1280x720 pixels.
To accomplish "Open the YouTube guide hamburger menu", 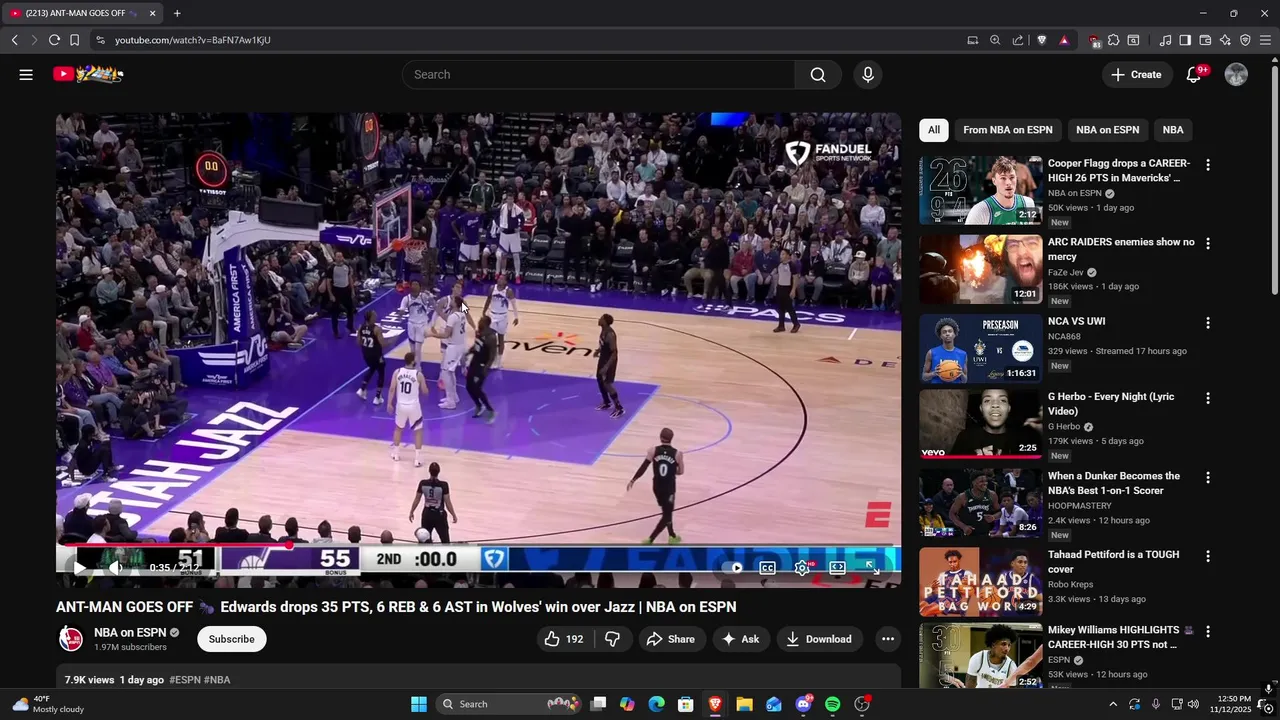I will pyautogui.click(x=26, y=74).
